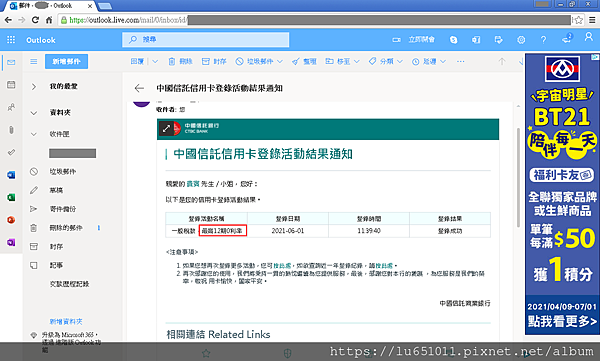
Task: Open Skype from the Outlook header
Action: (x=453, y=39)
